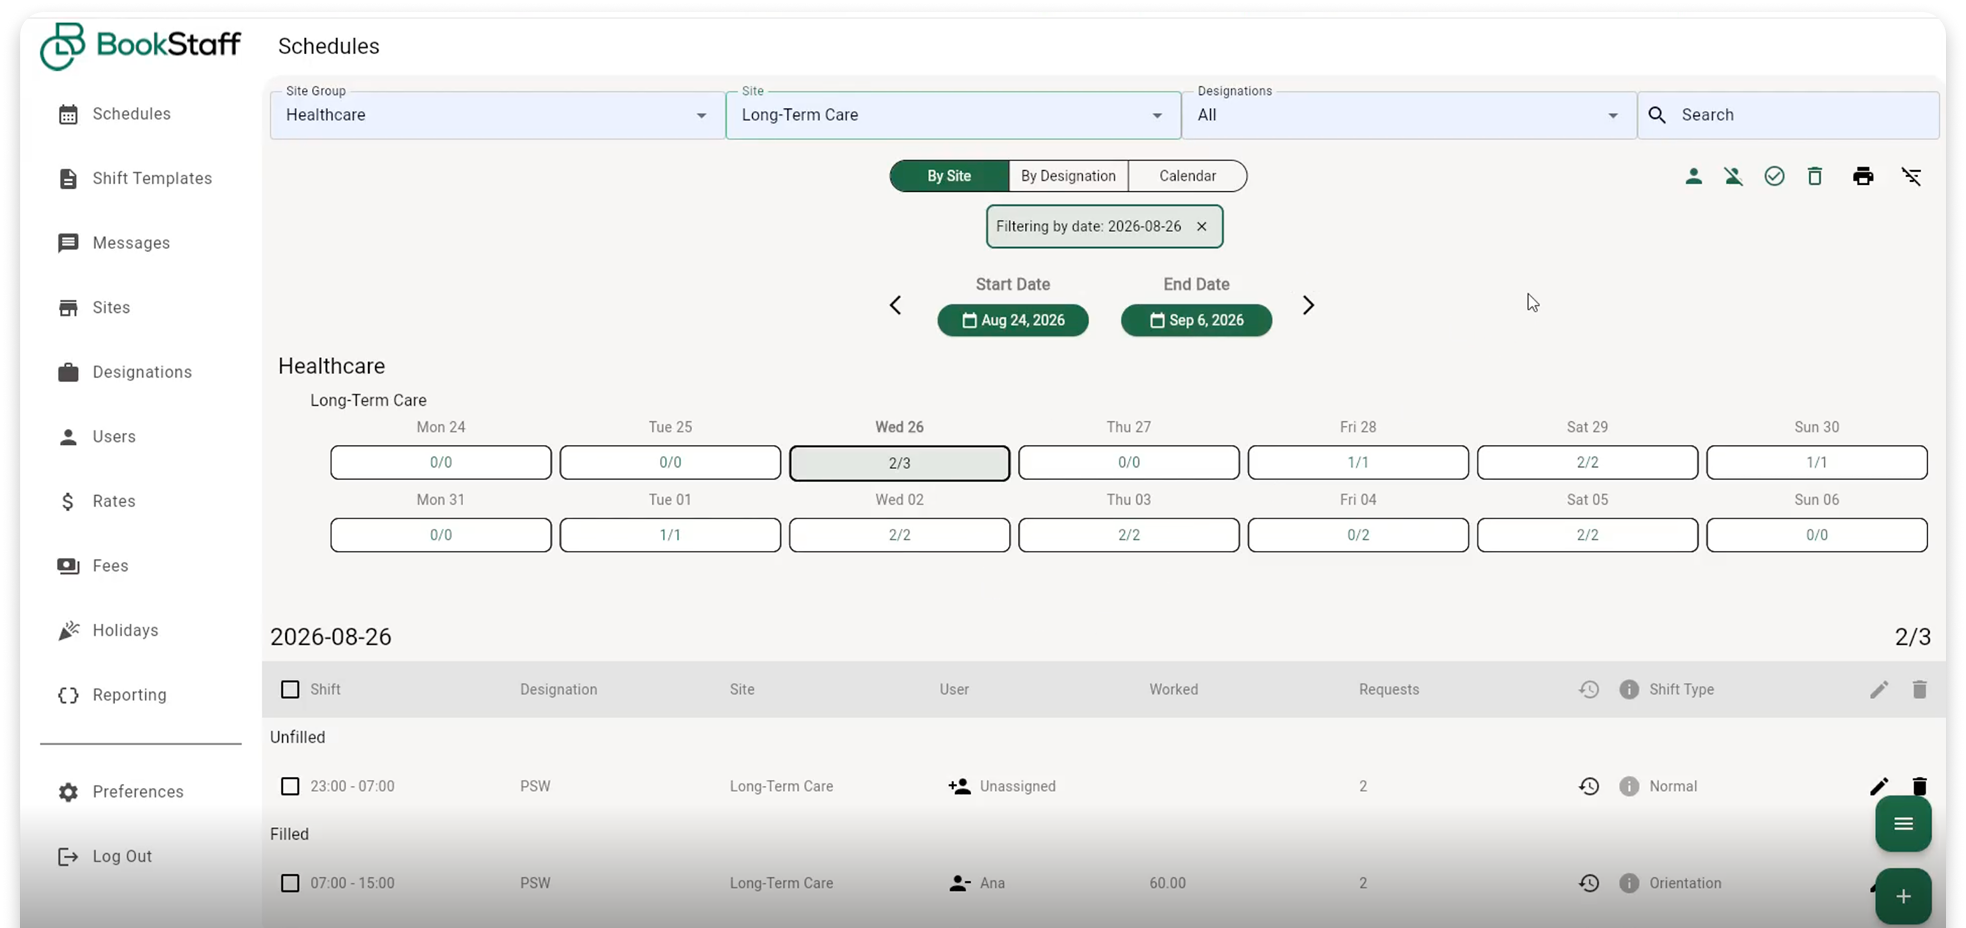
Task: Show info for Ana's Orientation shift
Action: click(1629, 883)
